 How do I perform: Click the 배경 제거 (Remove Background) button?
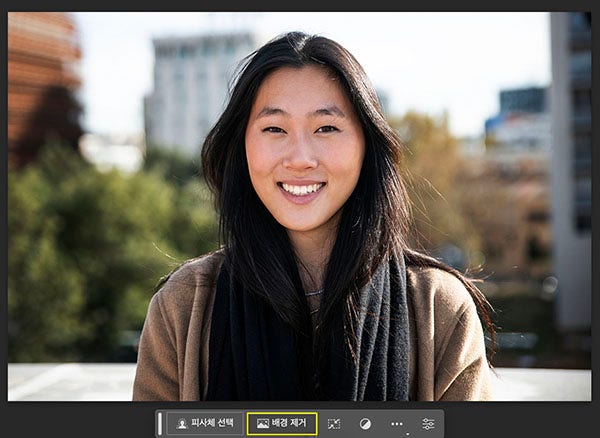[x=282, y=423]
